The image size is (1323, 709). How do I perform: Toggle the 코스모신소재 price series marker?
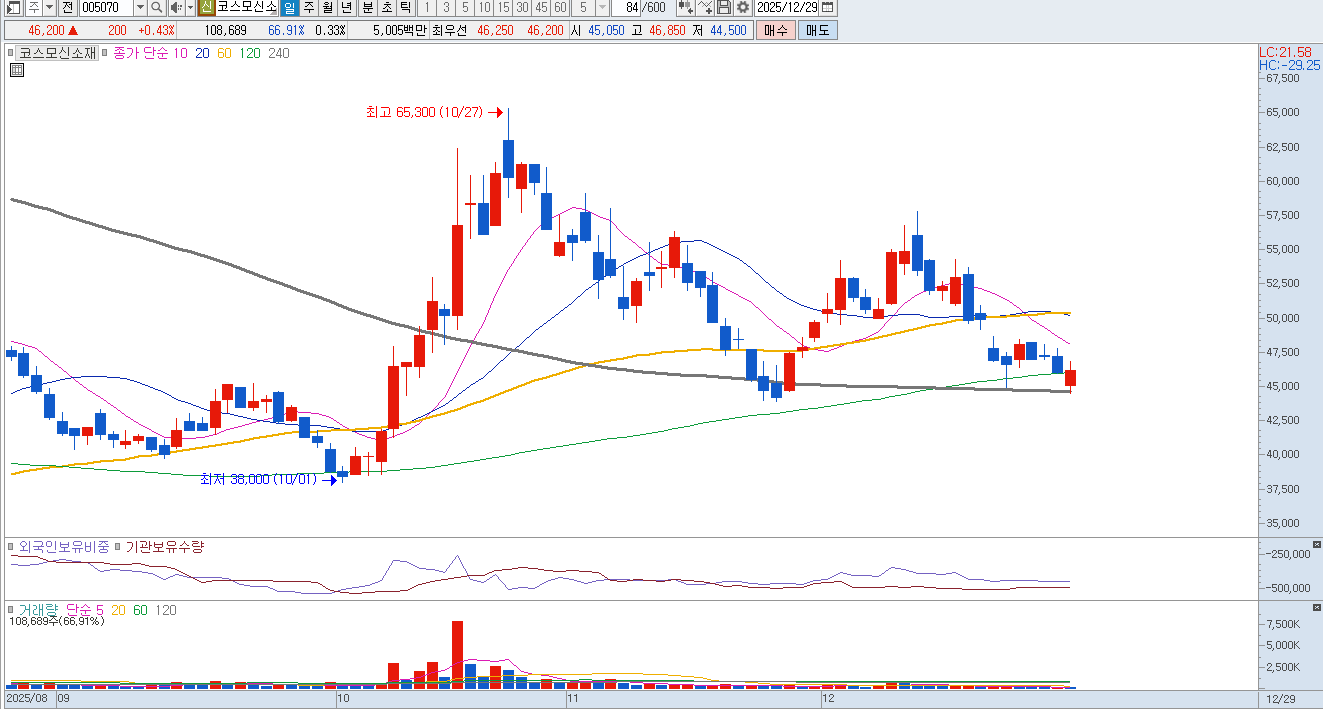tap(11, 53)
